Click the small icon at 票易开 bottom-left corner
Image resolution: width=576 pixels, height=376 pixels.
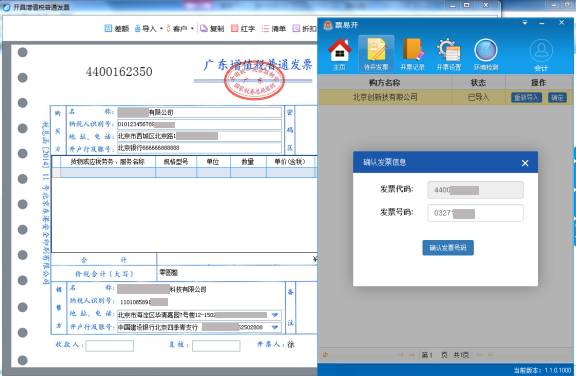325,355
